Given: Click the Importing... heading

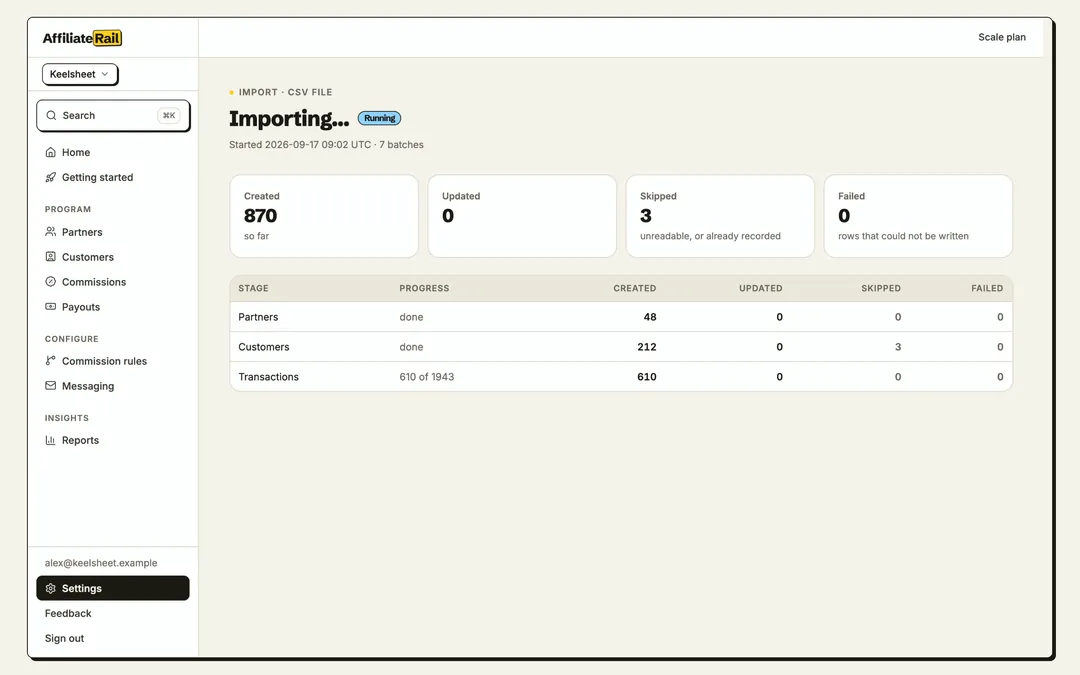Looking at the screenshot, I should [289, 118].
